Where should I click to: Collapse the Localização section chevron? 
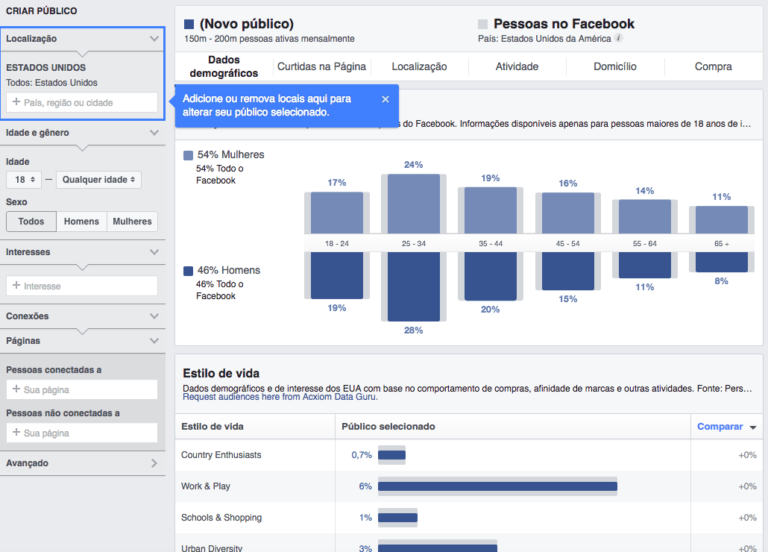154,39
